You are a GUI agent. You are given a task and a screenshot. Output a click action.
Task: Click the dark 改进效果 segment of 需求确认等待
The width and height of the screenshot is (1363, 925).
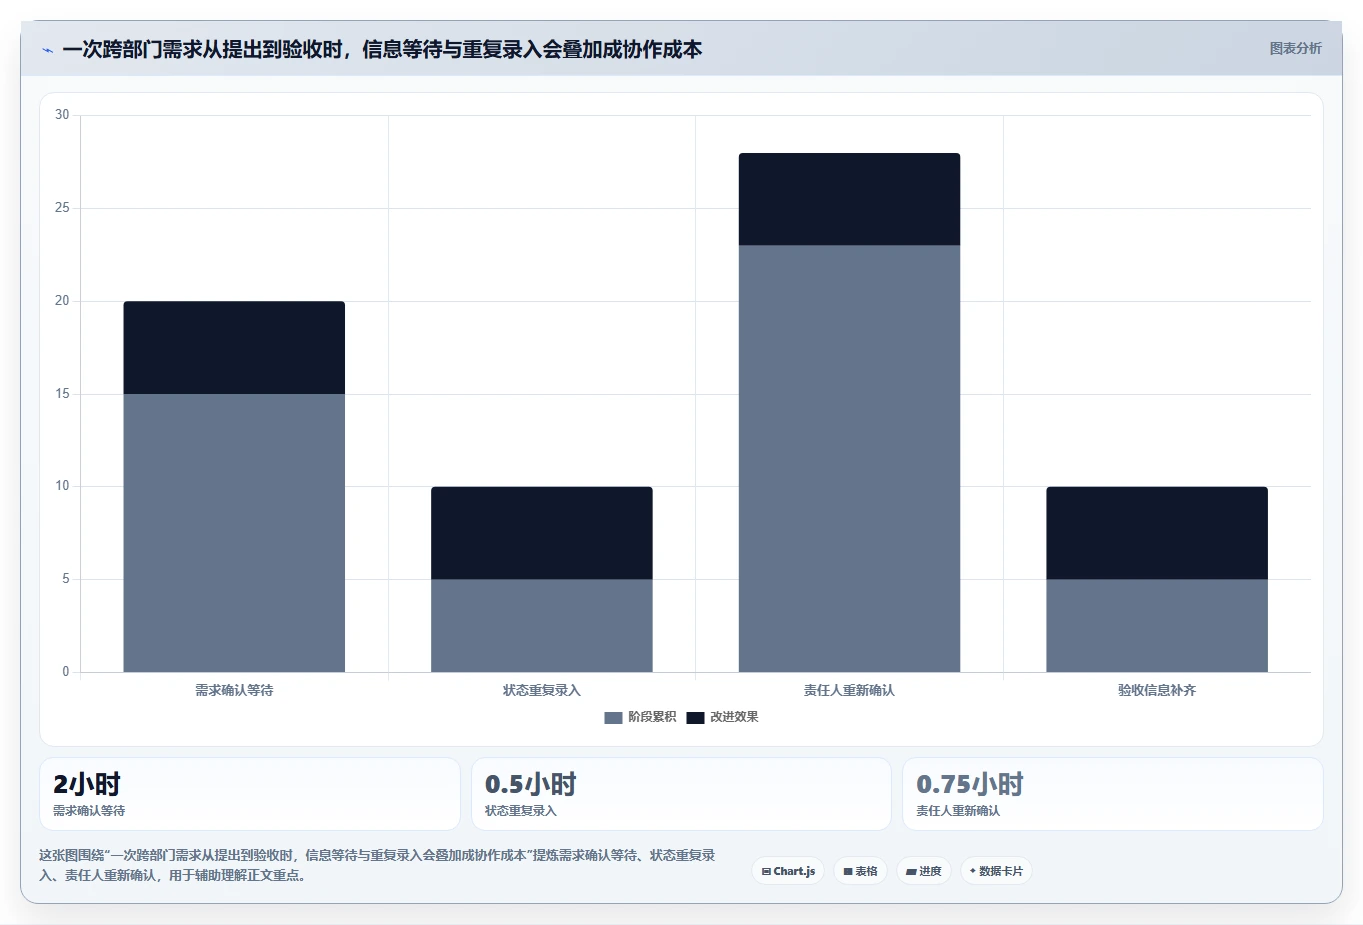click(x=234, y=348)
